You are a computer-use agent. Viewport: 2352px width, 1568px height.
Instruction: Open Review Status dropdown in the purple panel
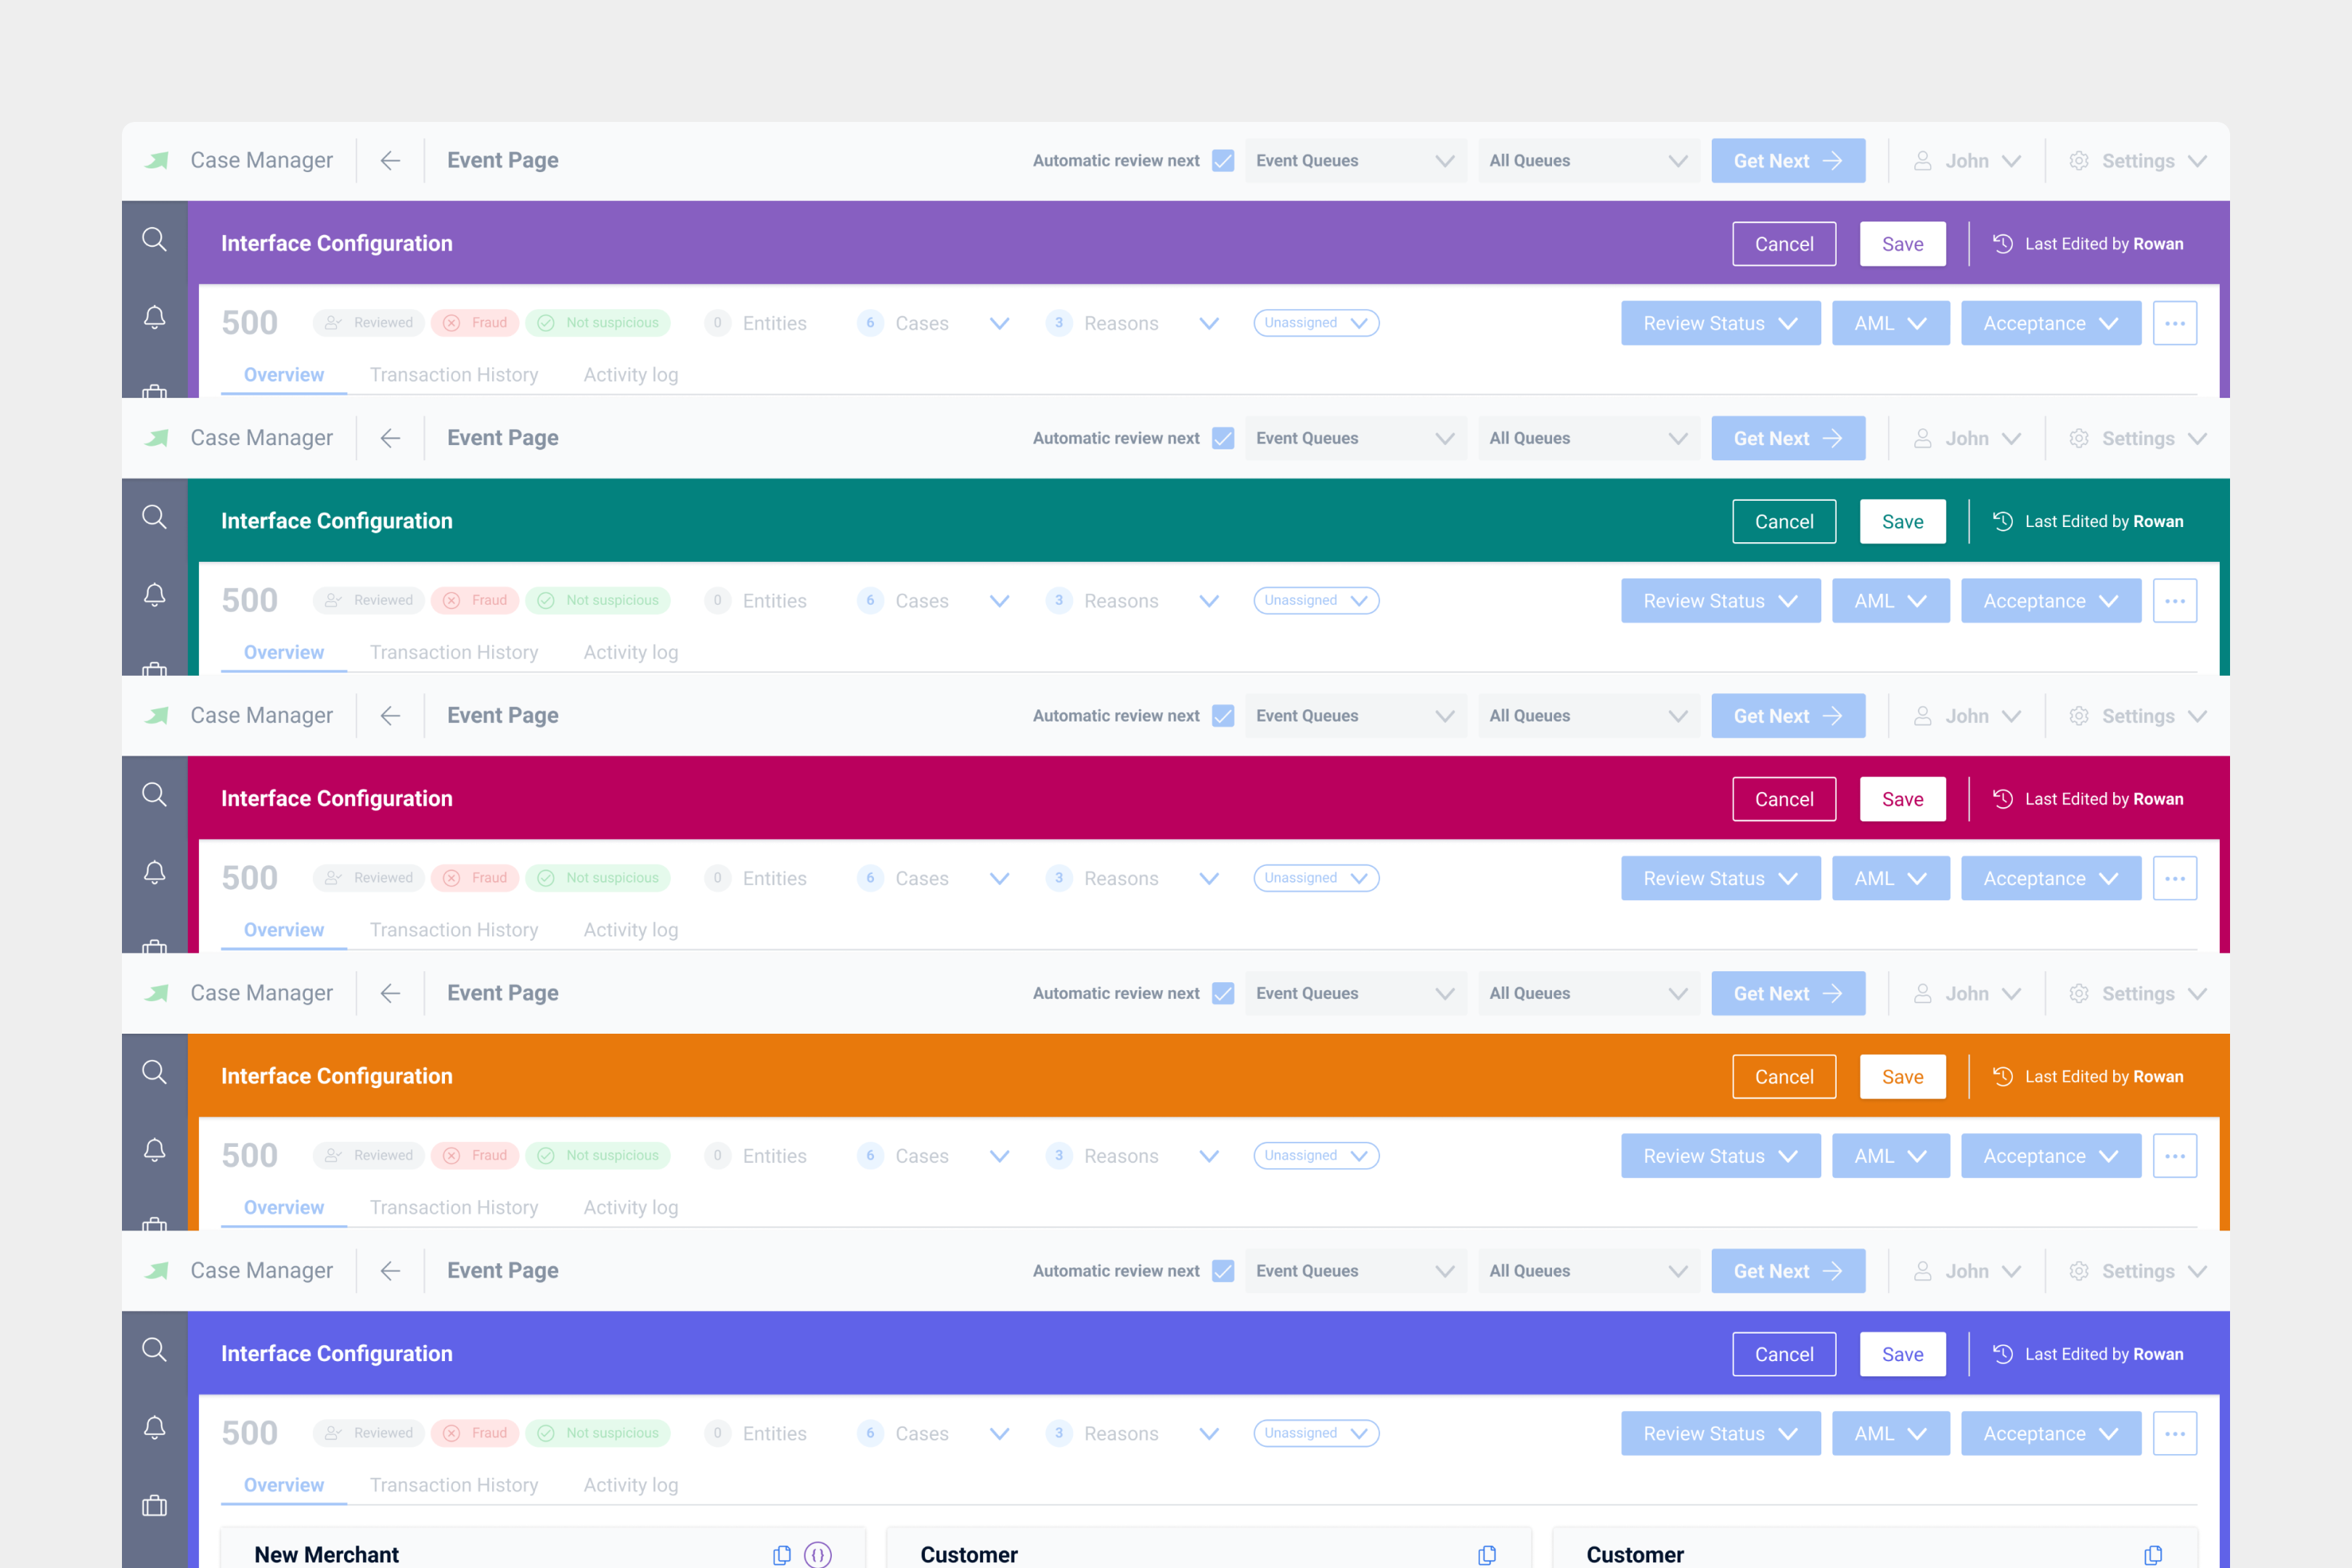tap(1720, 323)
